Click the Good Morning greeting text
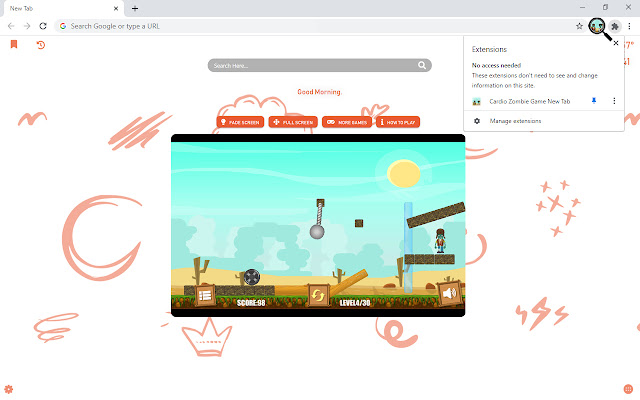 [x=319, y=92]
